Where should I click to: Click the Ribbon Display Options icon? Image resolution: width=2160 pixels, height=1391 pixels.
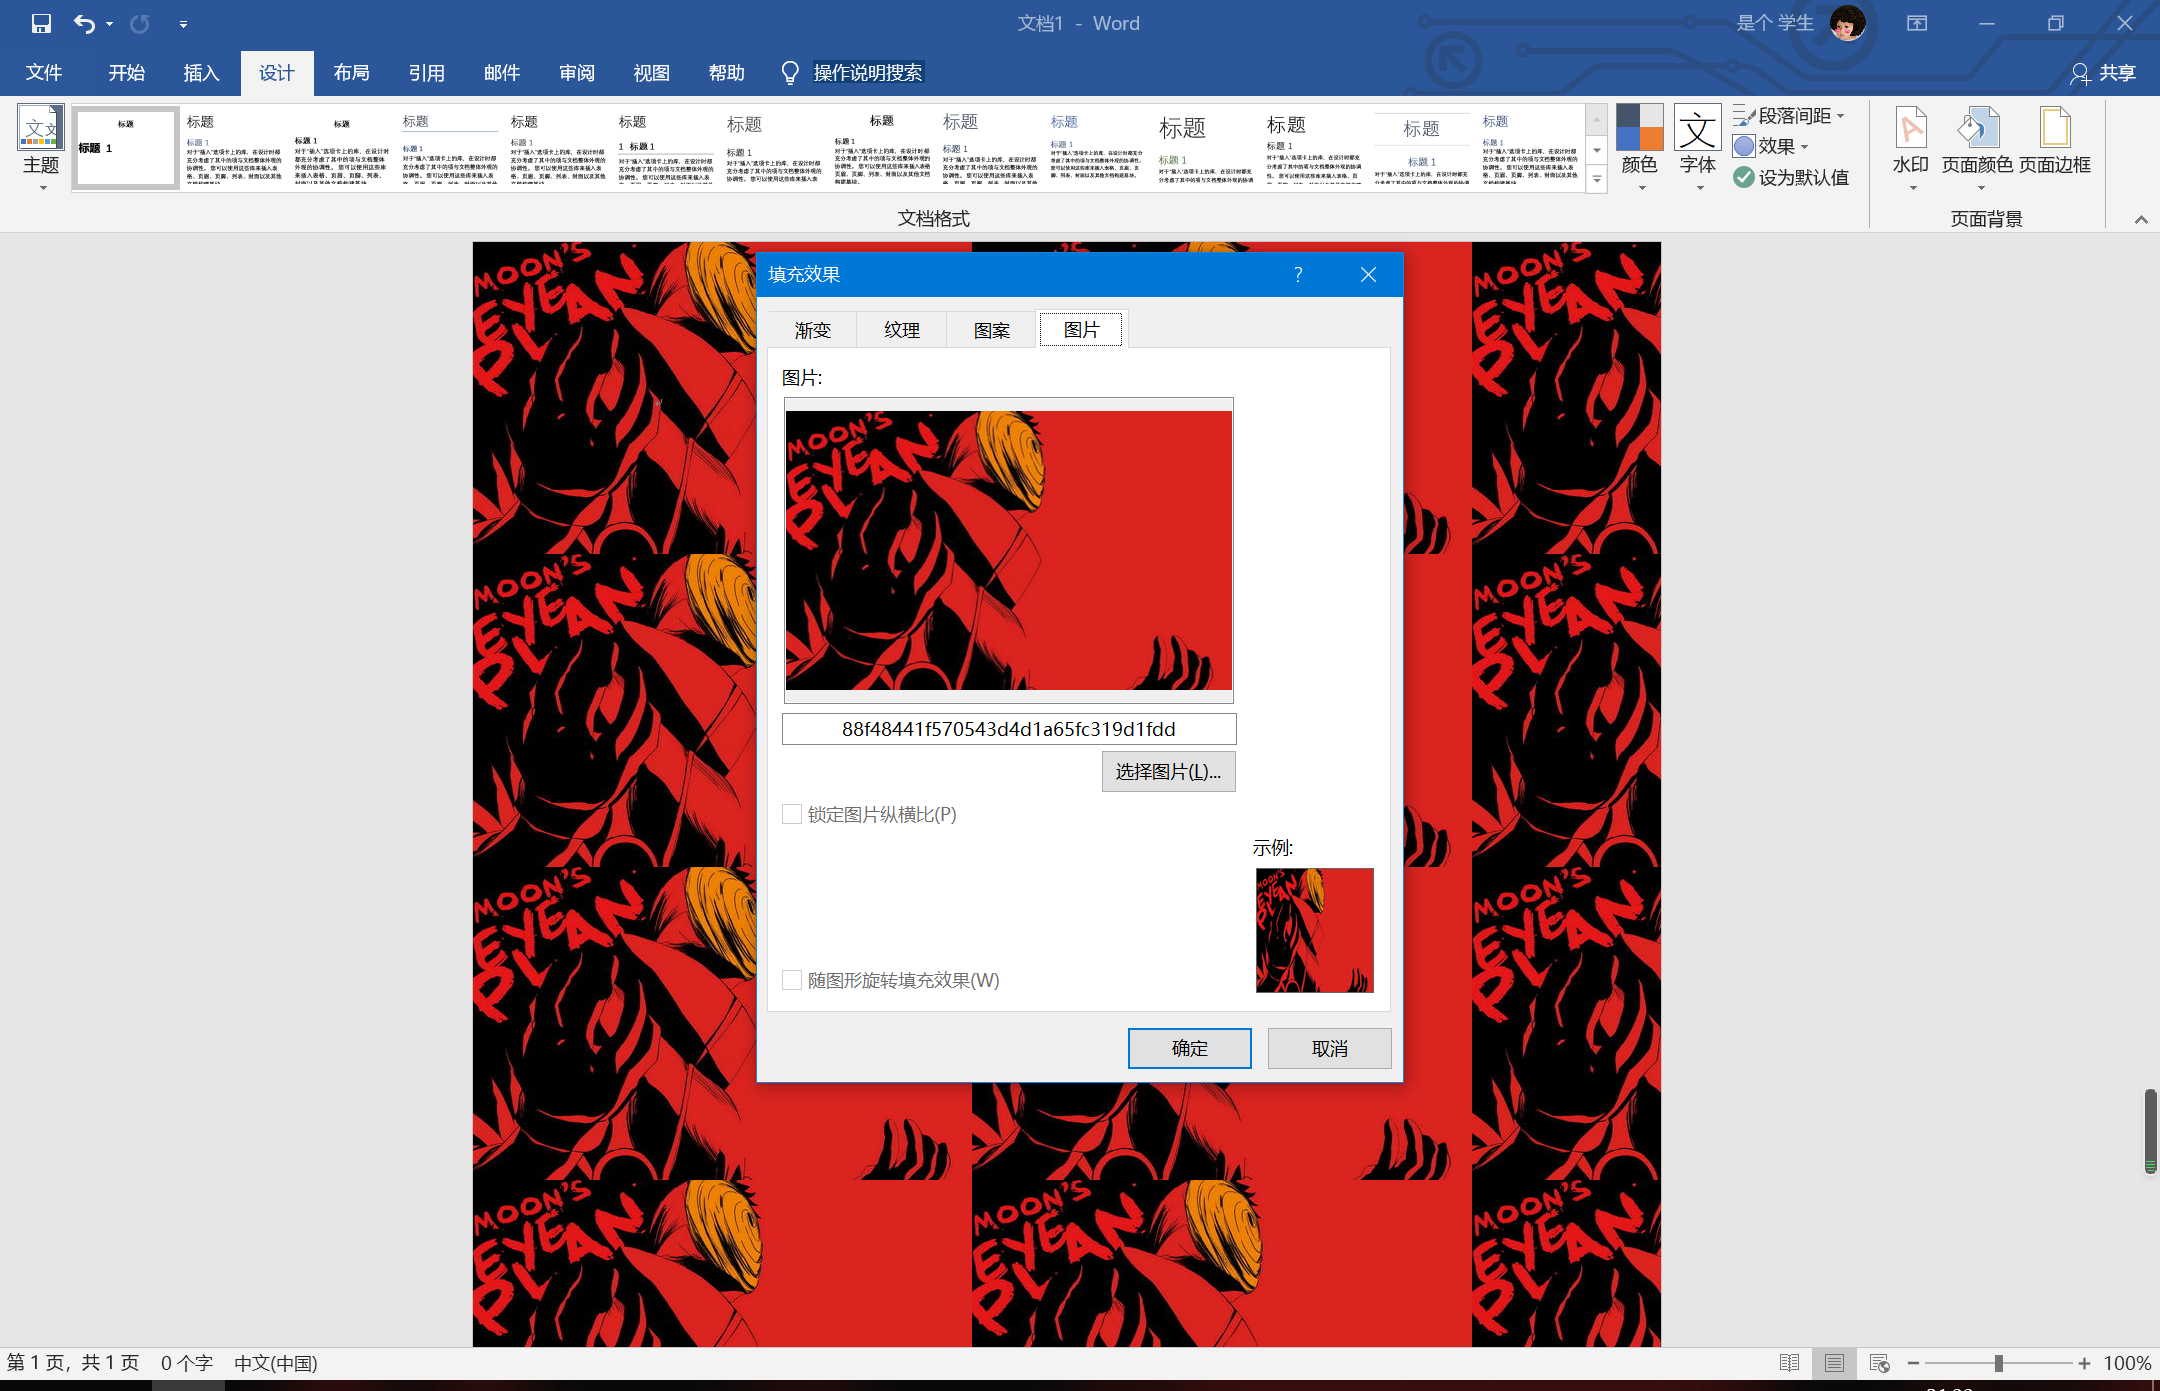1917,23
